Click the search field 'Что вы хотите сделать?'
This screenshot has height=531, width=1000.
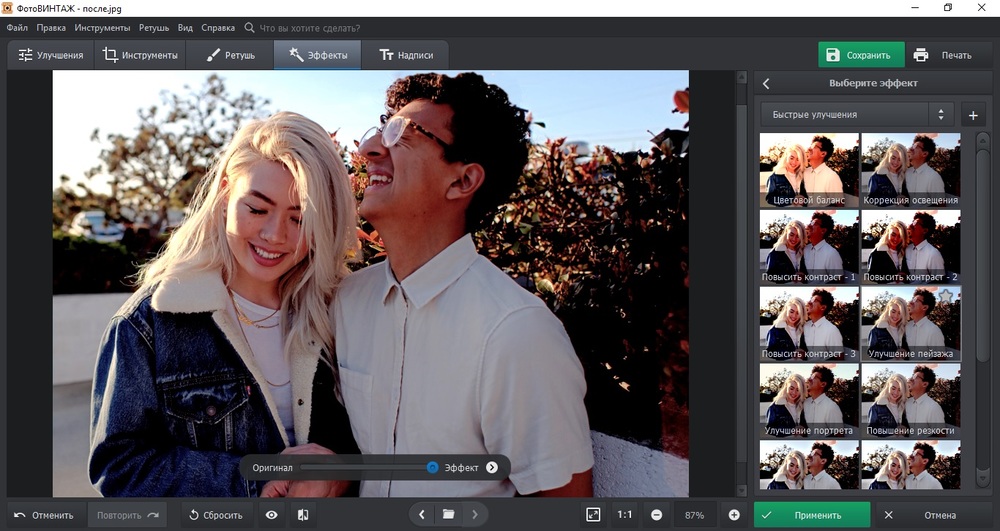point(309,28)
